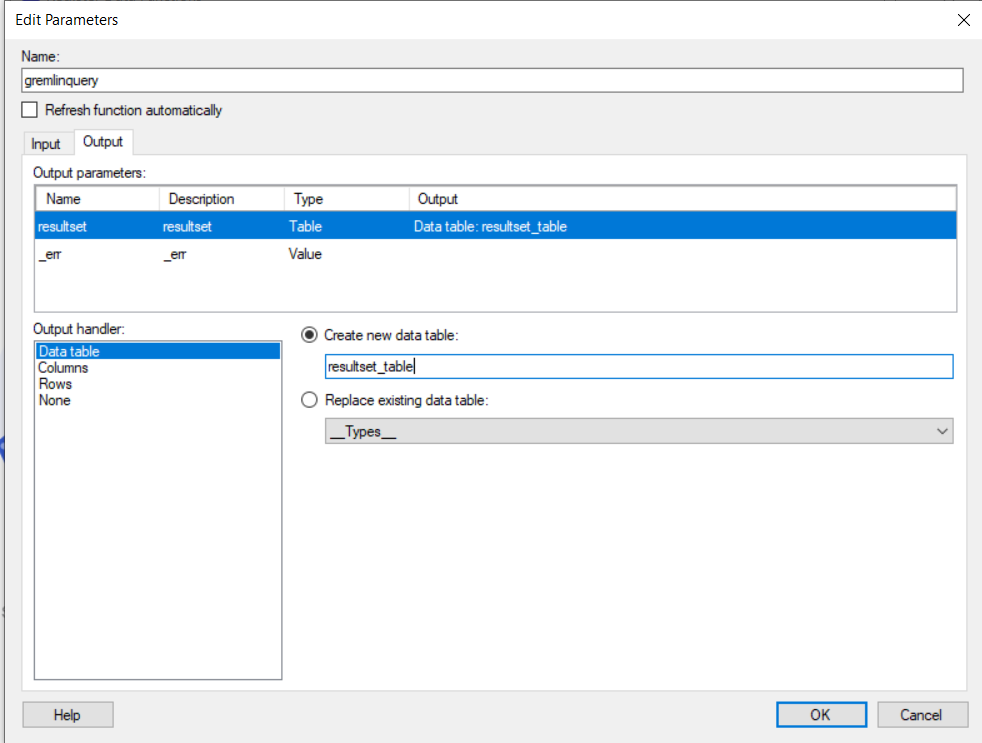
Task: Click the resultset_table name field
Action: click(x=638, y=367)
